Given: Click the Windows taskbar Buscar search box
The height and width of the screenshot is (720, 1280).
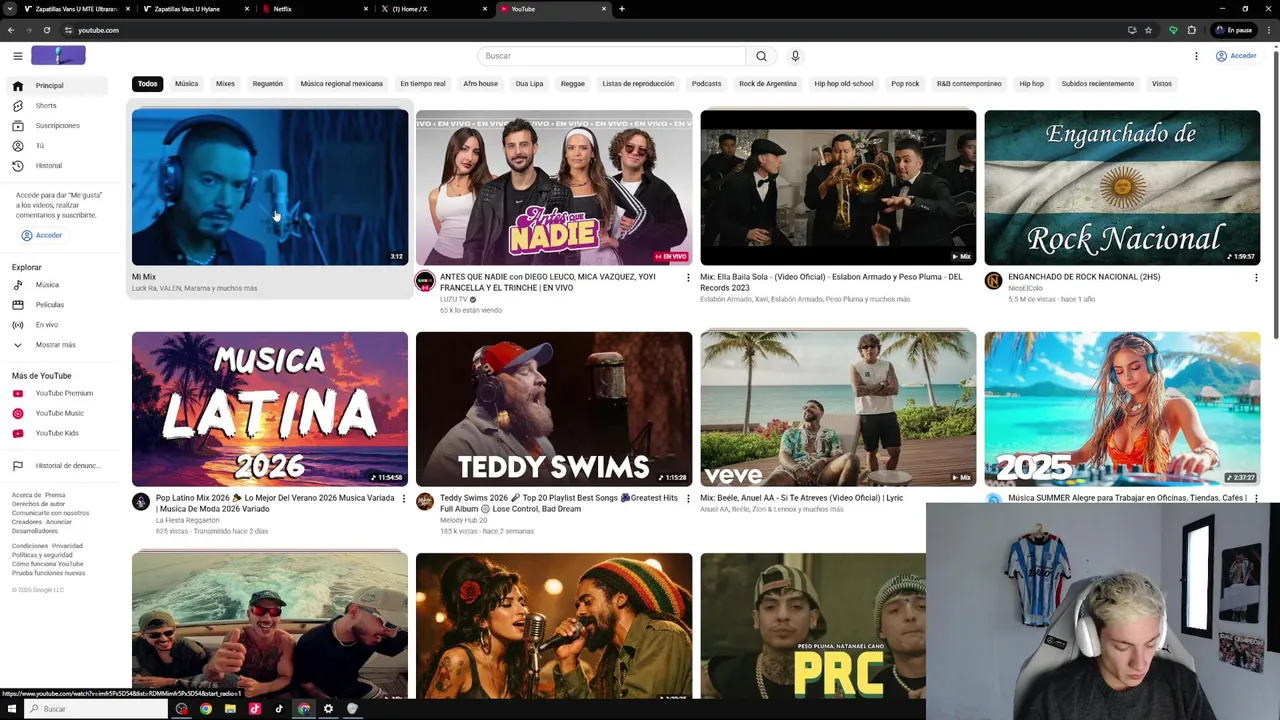Looking at the screenshot, I should click(97, 709).
